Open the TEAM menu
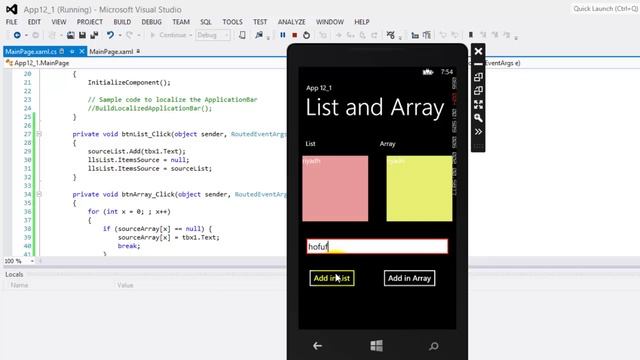 pos(181,22)
